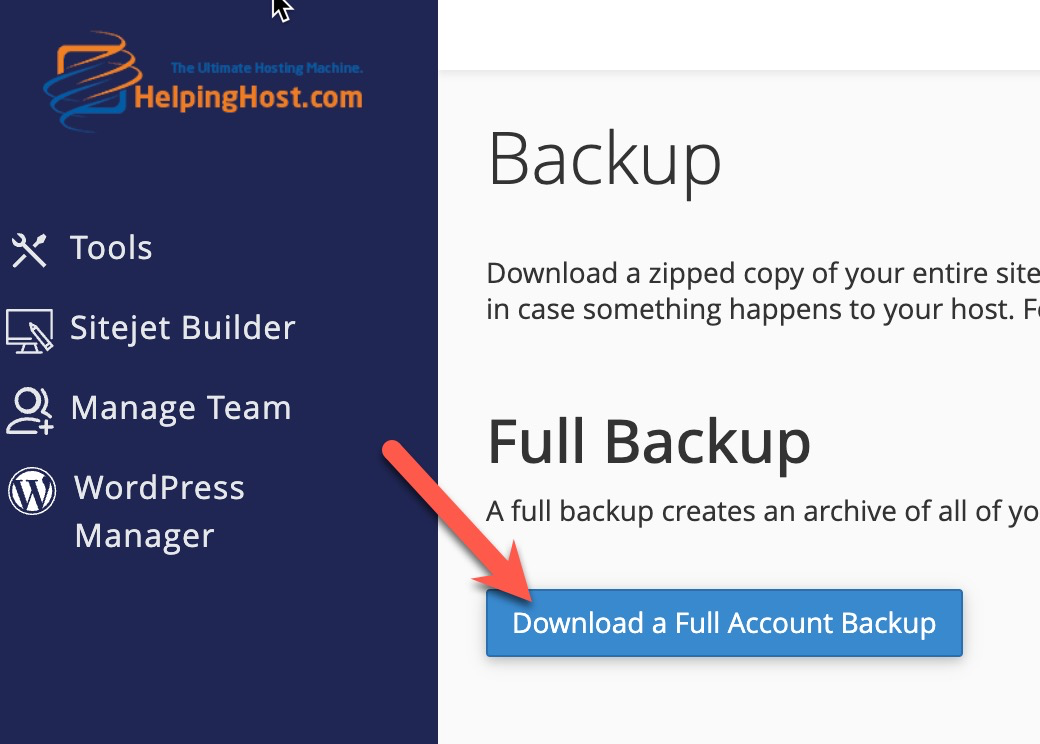Click the Full Backup section heading
Image resolution: width=1040 pixels, height=744 pixels.
(649, 443)
